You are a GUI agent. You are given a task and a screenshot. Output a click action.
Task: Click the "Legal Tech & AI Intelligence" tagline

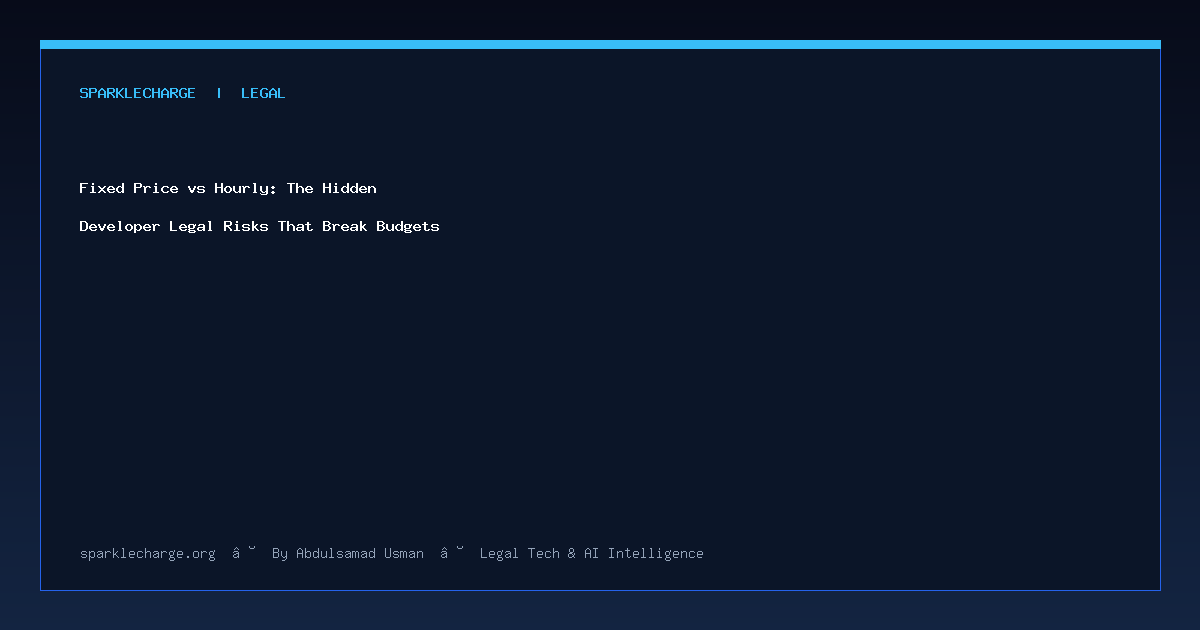[592, 553]
